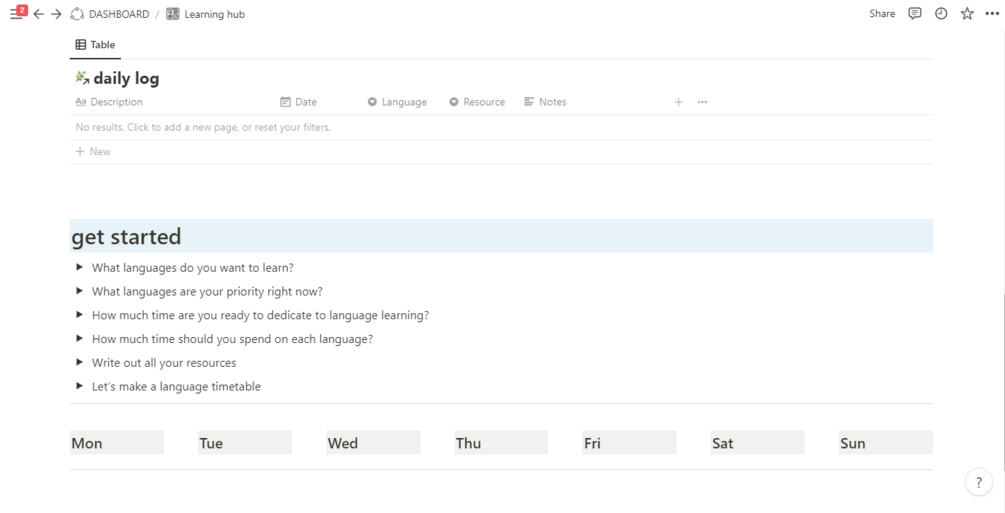The image size is (1005, 513).
Task: Open the comments panel icon
Action: [x=915, y=14]
